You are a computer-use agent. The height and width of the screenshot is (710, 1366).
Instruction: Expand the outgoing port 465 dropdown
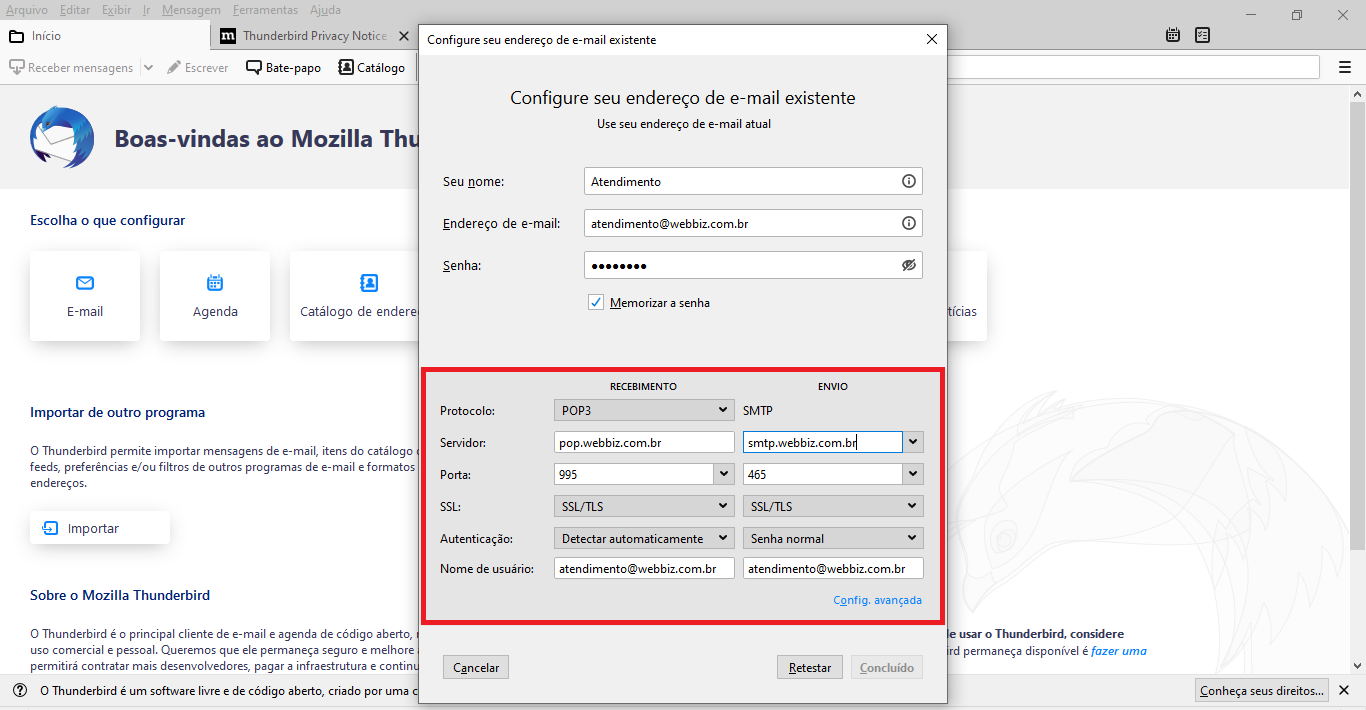tap(913, 474)
